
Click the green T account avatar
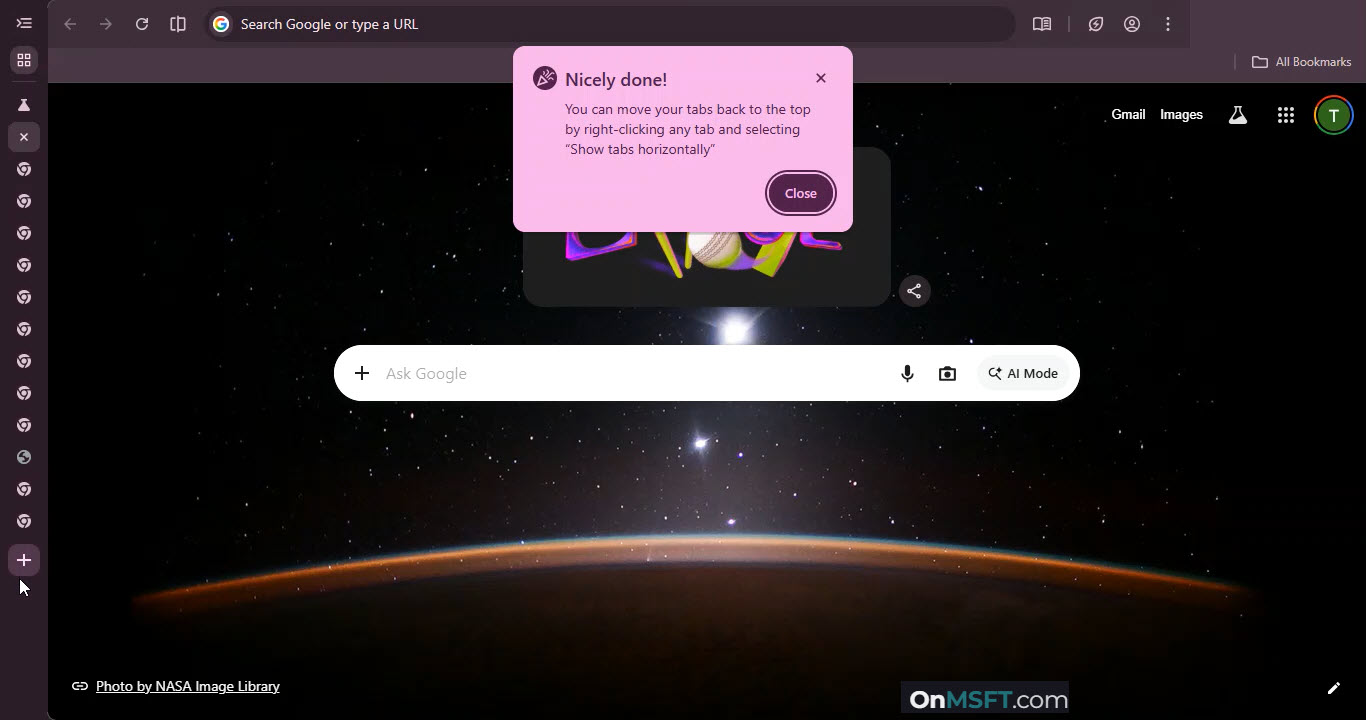1333,115
